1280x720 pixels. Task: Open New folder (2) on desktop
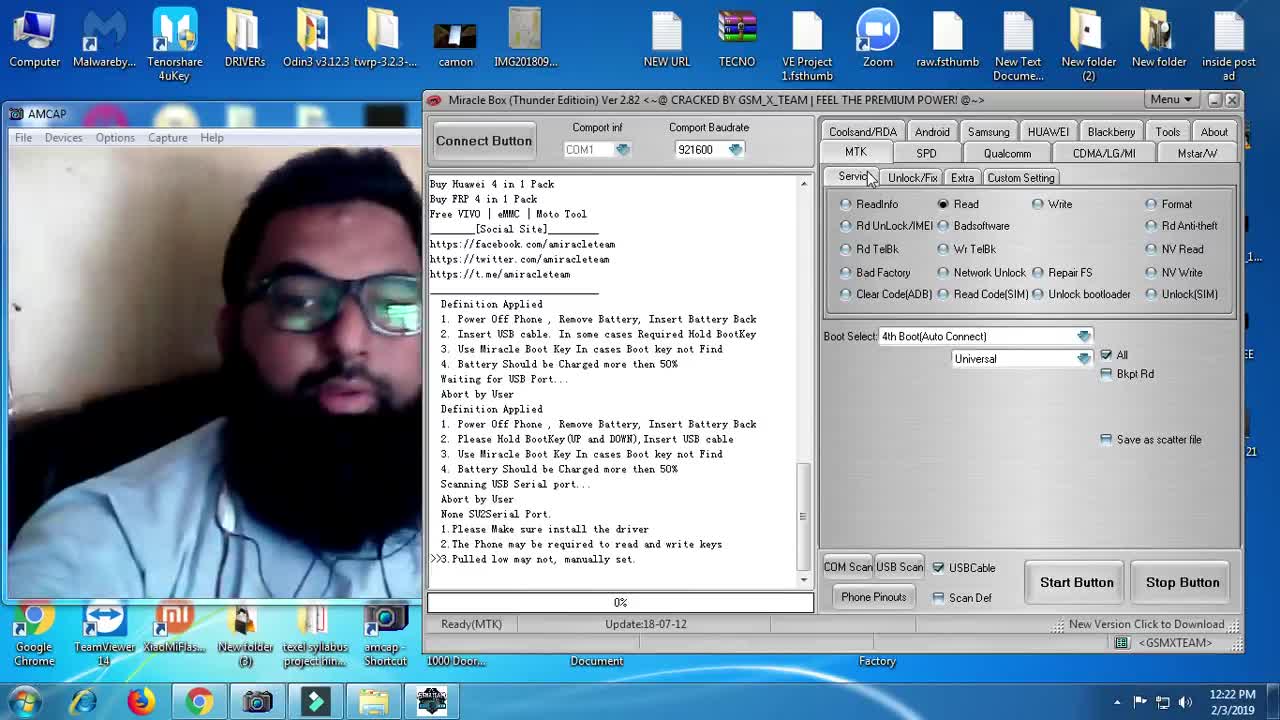click(1088, 46)
